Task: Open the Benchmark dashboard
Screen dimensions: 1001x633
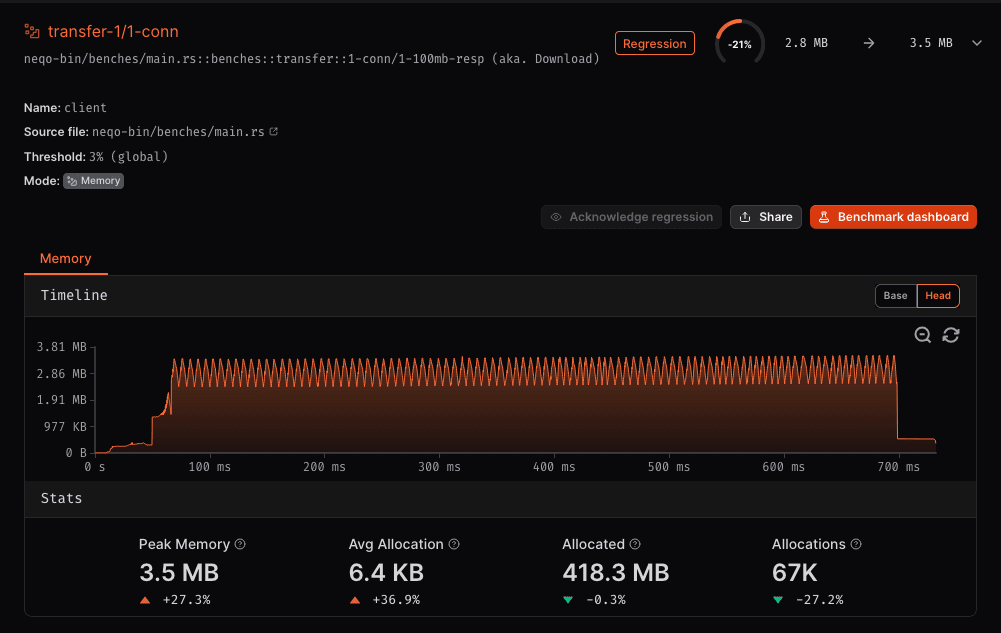Action: pos(893,217)
